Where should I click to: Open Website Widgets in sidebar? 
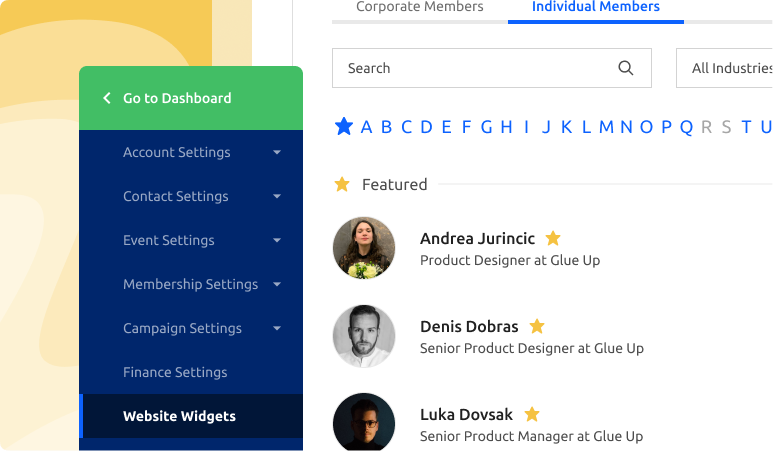pyautogui.click(x=179, y=416)
